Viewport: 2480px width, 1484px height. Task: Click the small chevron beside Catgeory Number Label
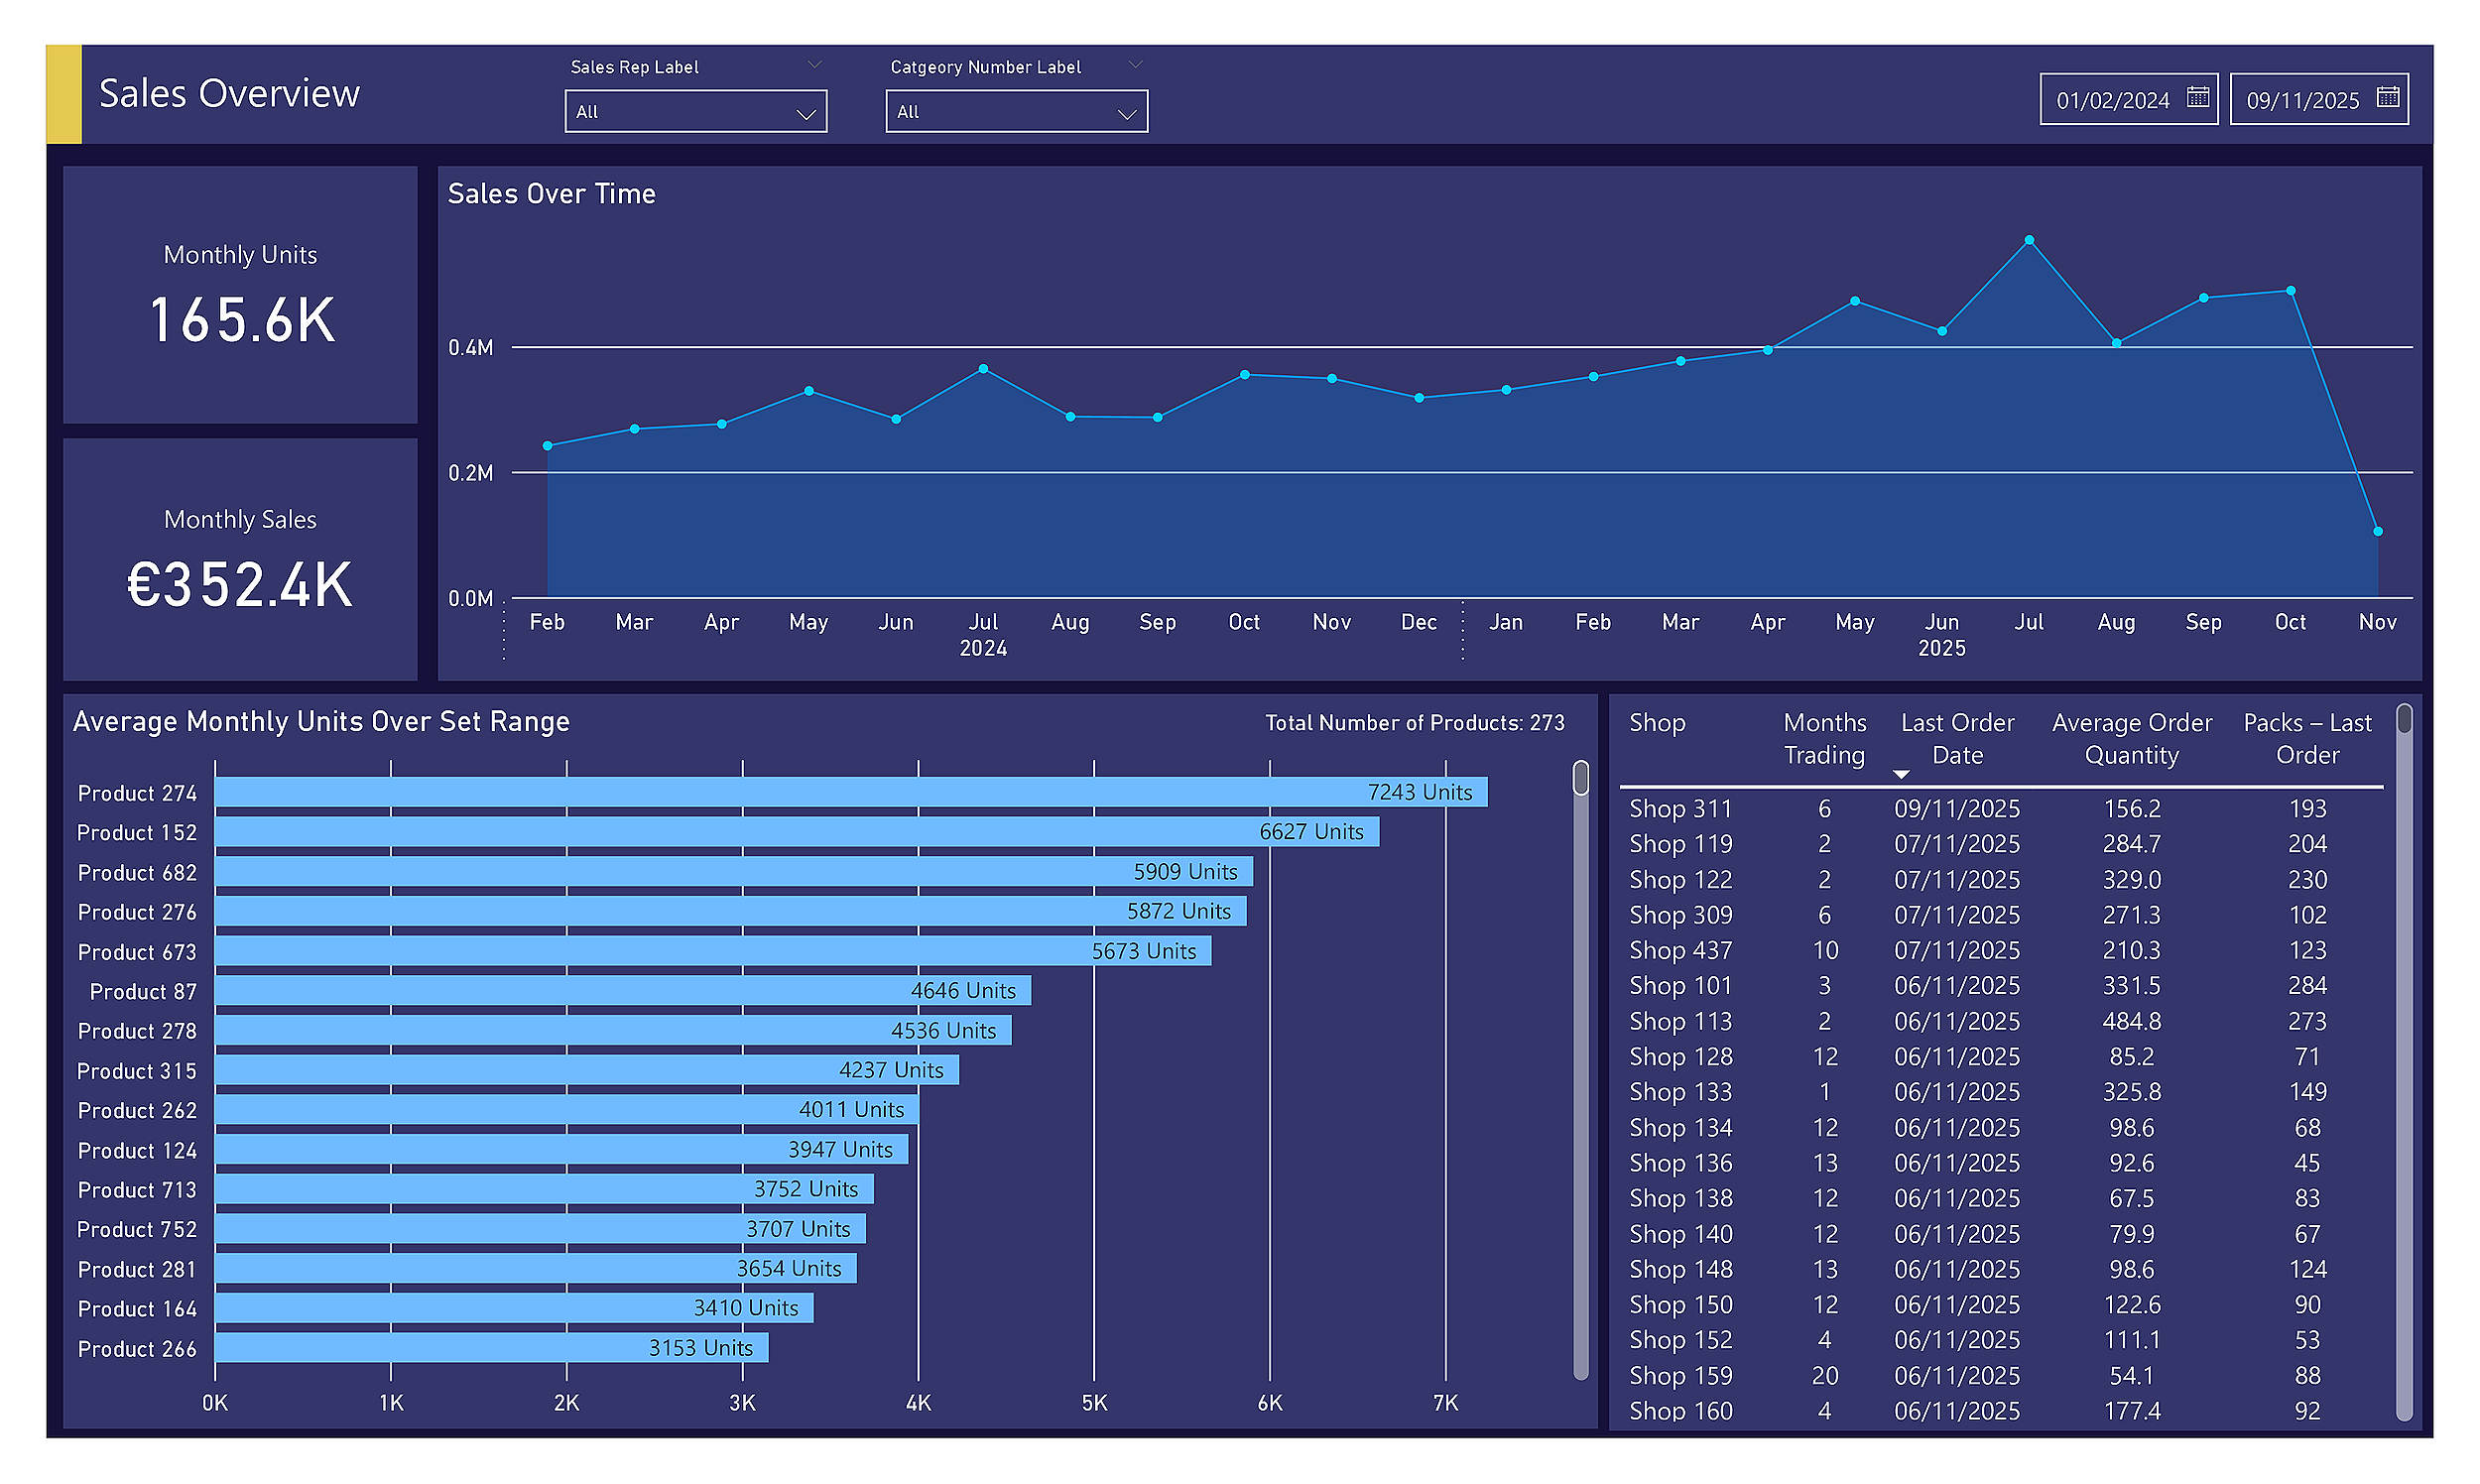(x=1135, y=65)
